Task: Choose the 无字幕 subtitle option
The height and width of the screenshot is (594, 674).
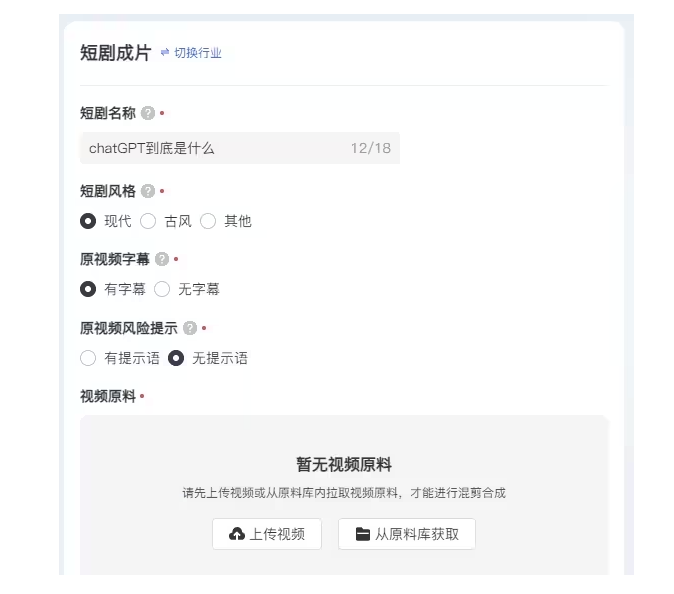Action: pos(162,289)
